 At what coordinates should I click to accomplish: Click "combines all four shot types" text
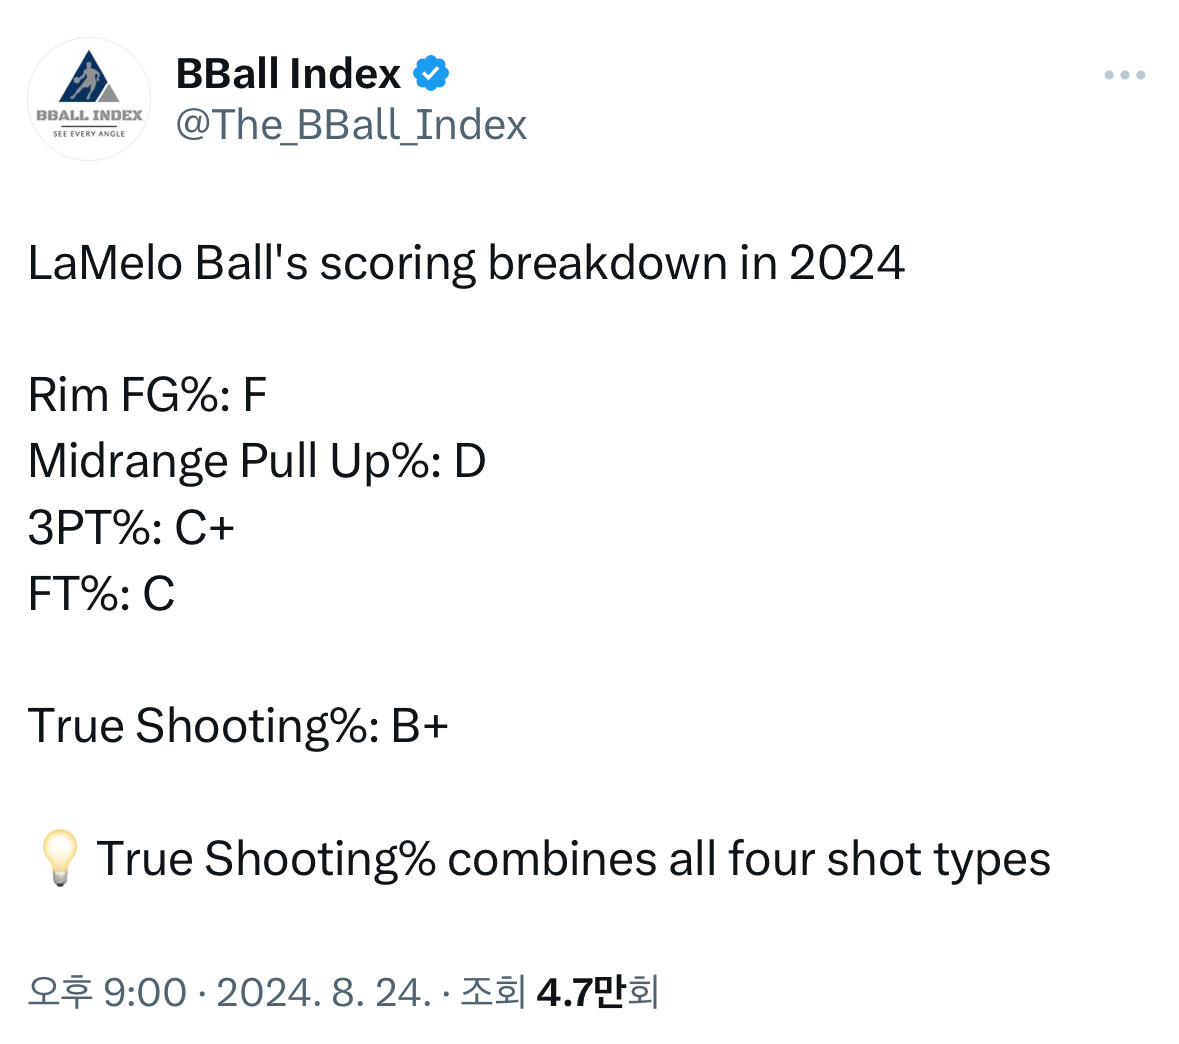pos(749,859)
